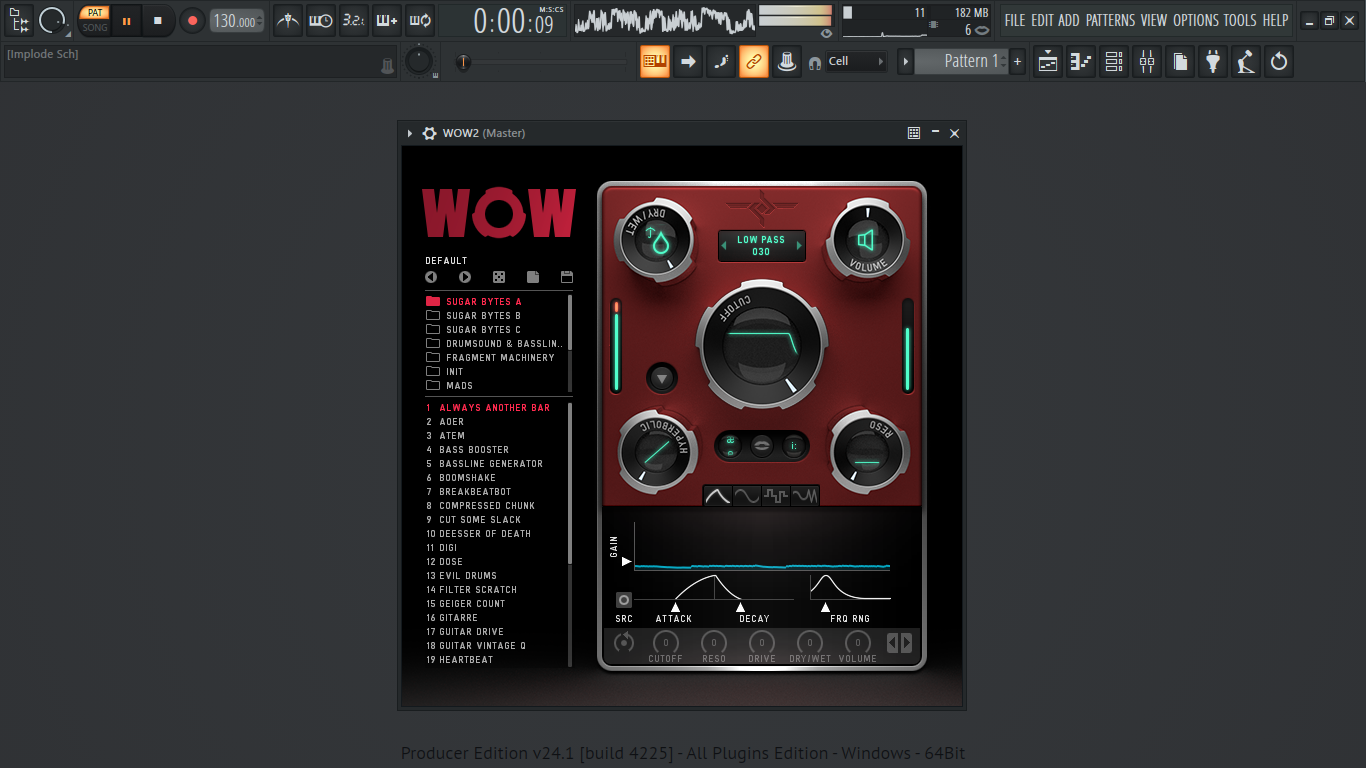Click the record button in transport bar
Viewport: 1366px width, 768px height.
point(192,20)
